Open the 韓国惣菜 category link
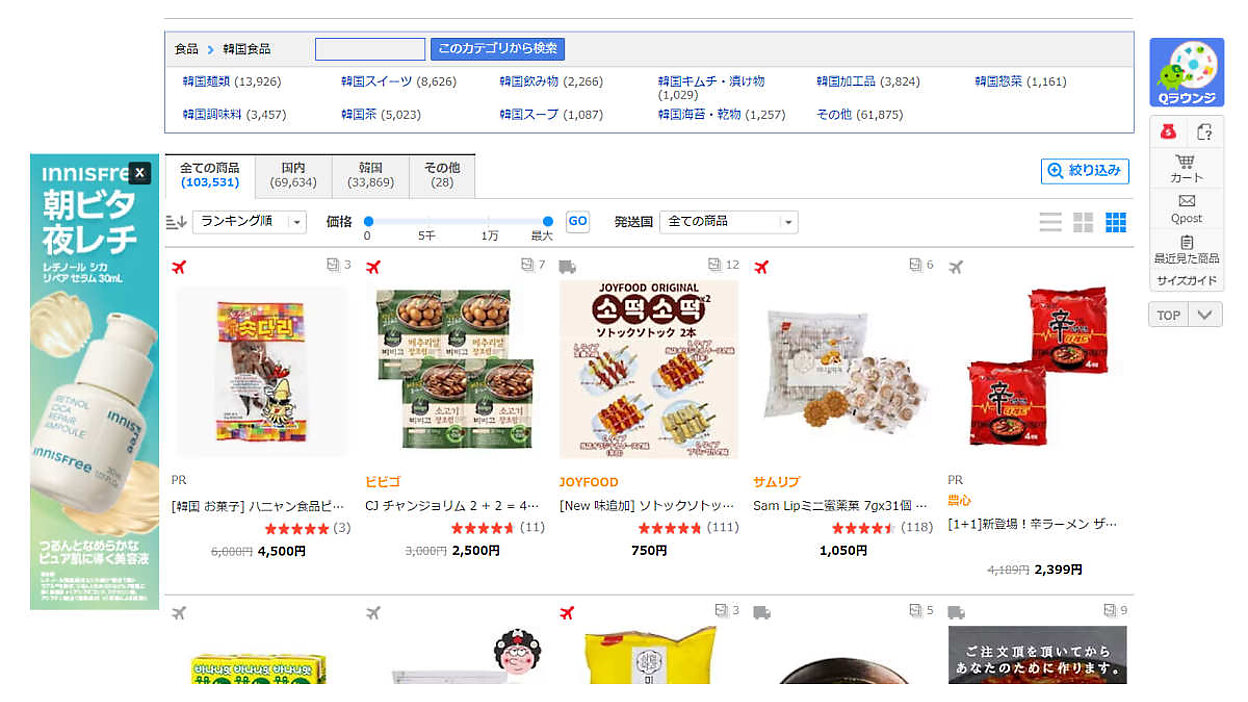1248x702 pixels. click(x=999, y=82)
